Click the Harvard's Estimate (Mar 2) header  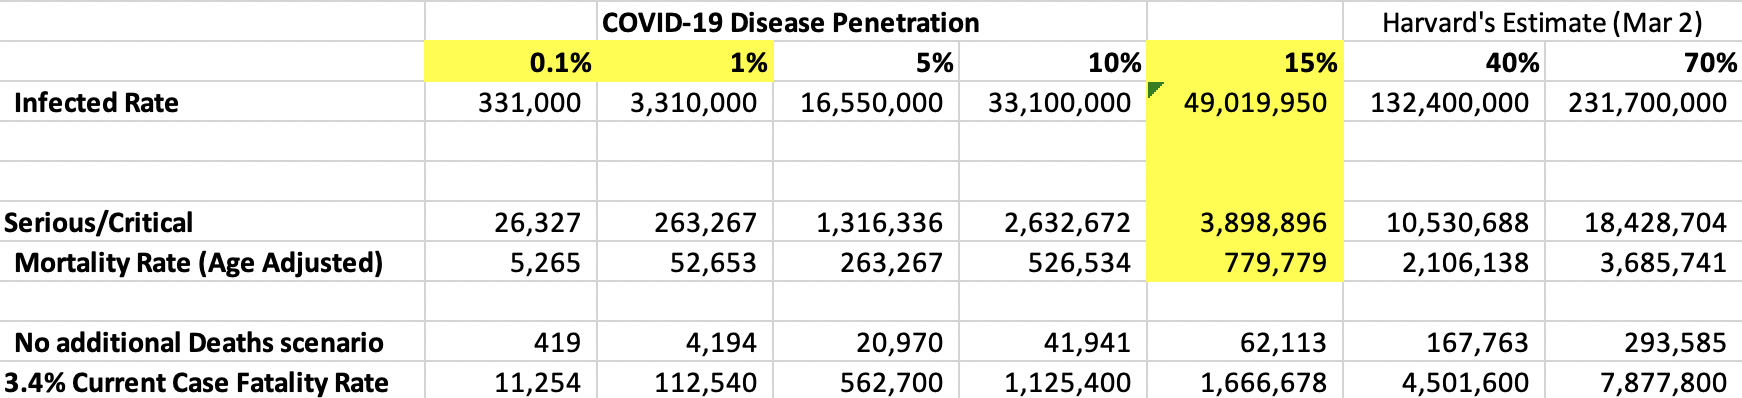tap(1543, 22)
